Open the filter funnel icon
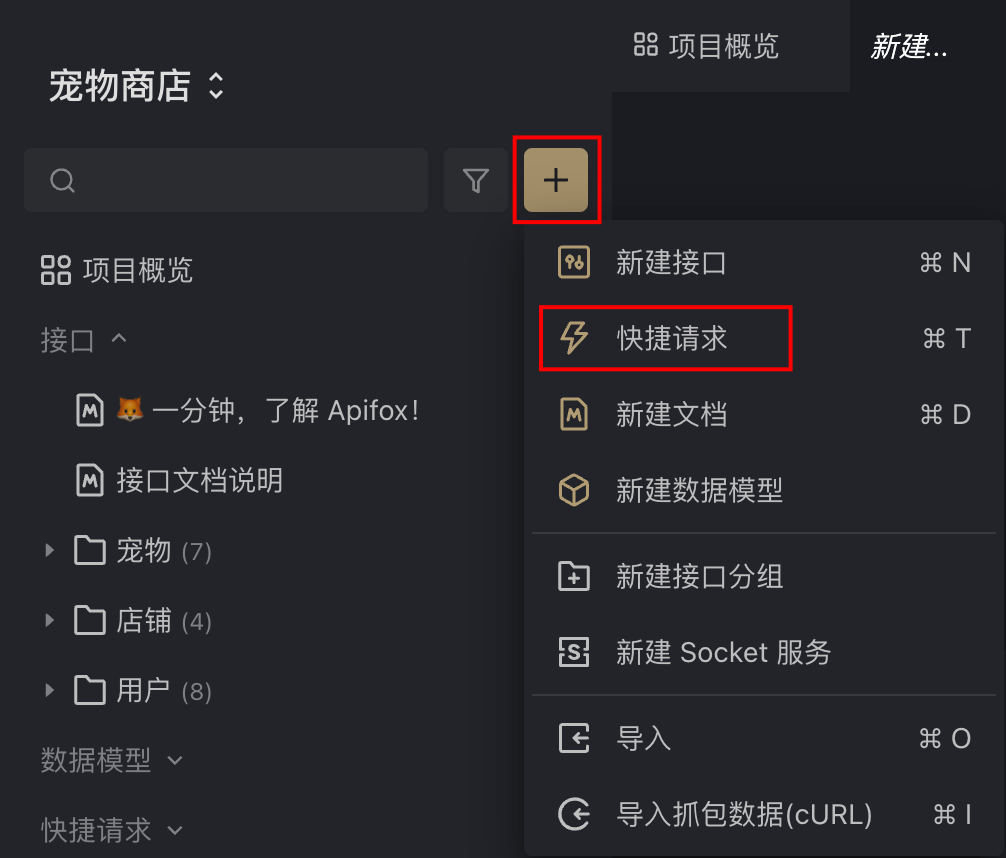This screenshot has width=1006, height=858. click(x=475, y=180)
